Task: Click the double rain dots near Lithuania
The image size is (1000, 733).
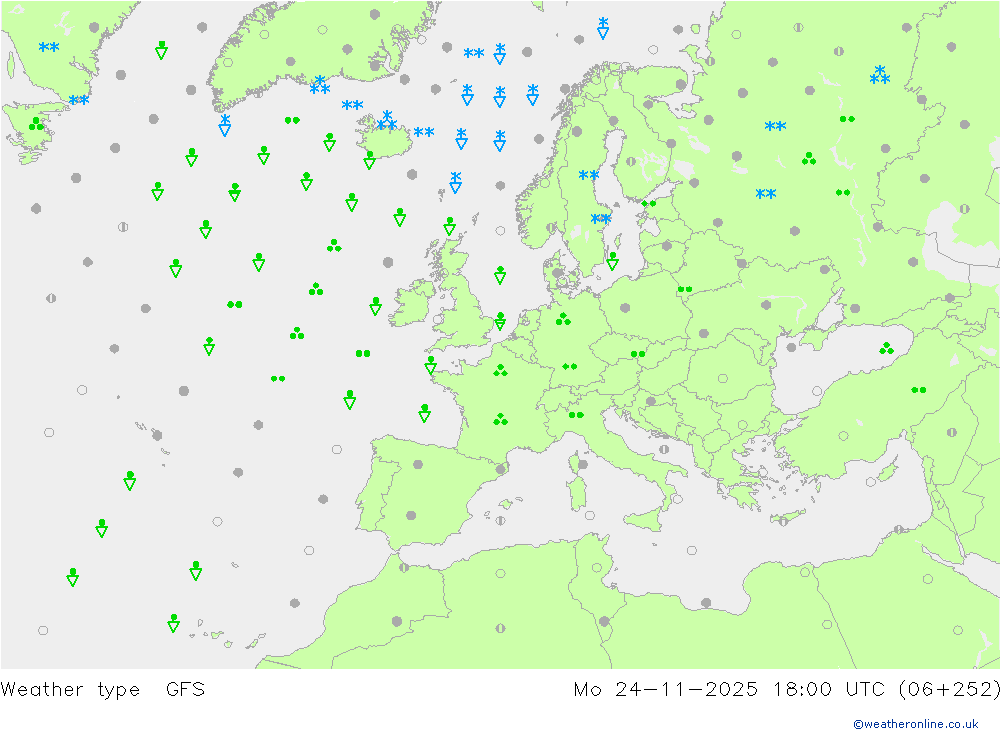Action: [684, 290]
